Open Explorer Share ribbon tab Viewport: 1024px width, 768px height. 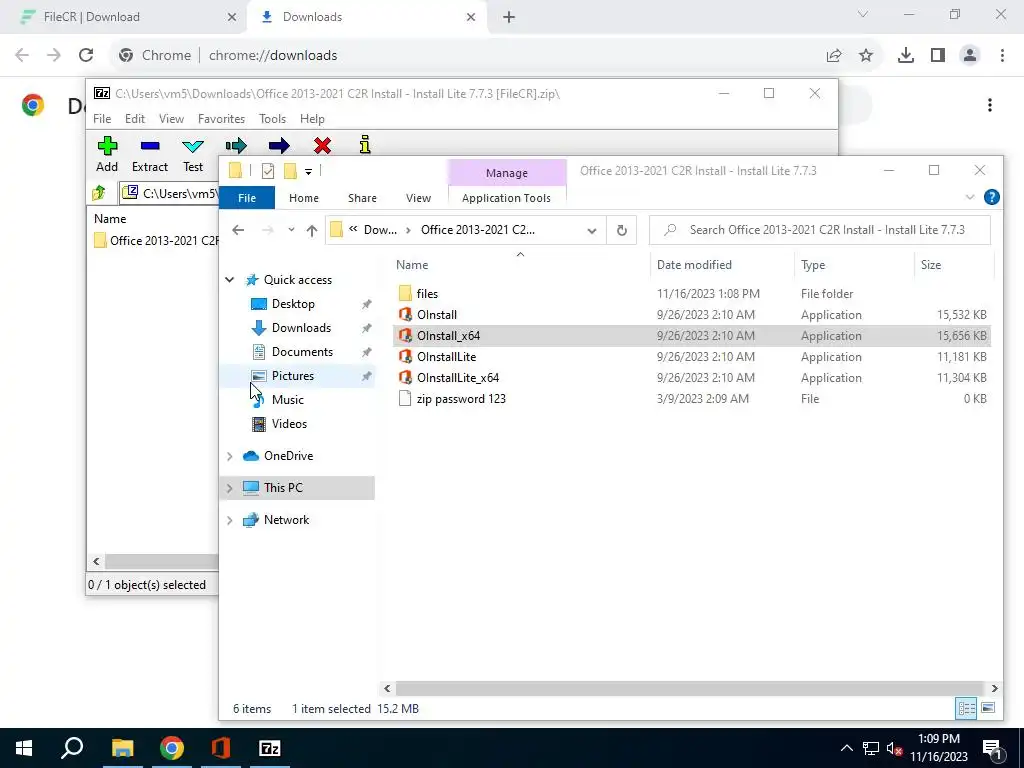pos(362,198)
